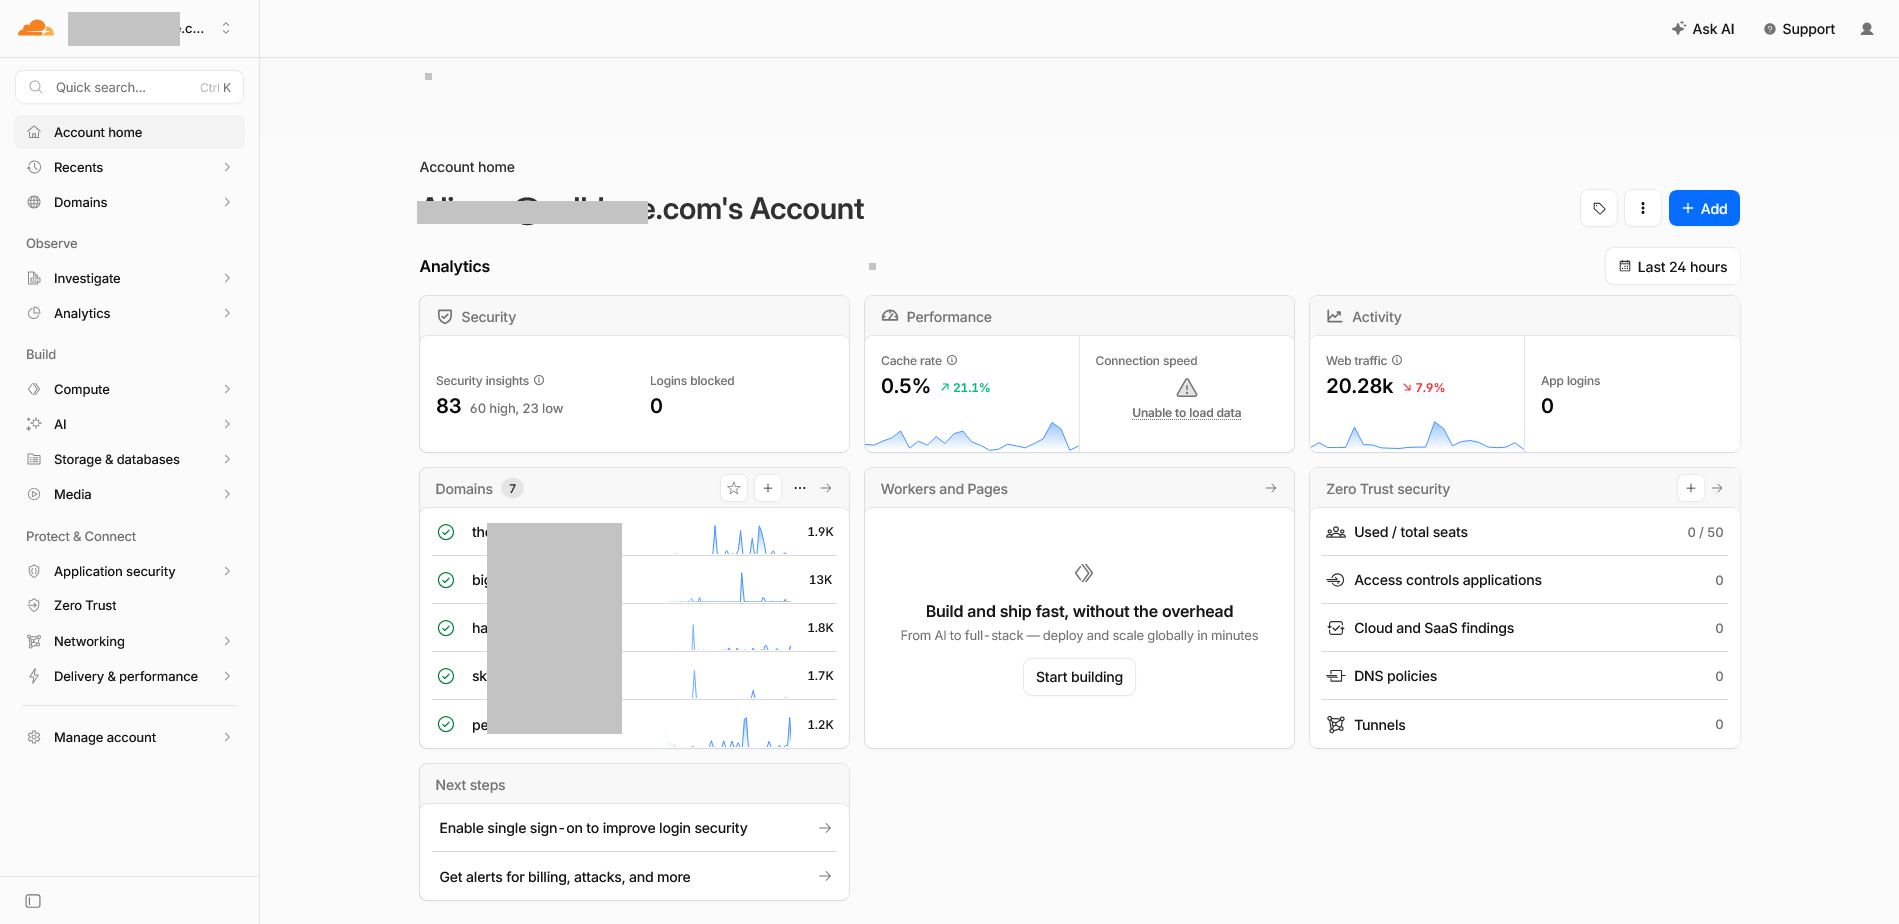This screenshot has width=1899, height=924.
Task: Click the Media play icon
Action: pyautogui.click(x=34, y=494)
